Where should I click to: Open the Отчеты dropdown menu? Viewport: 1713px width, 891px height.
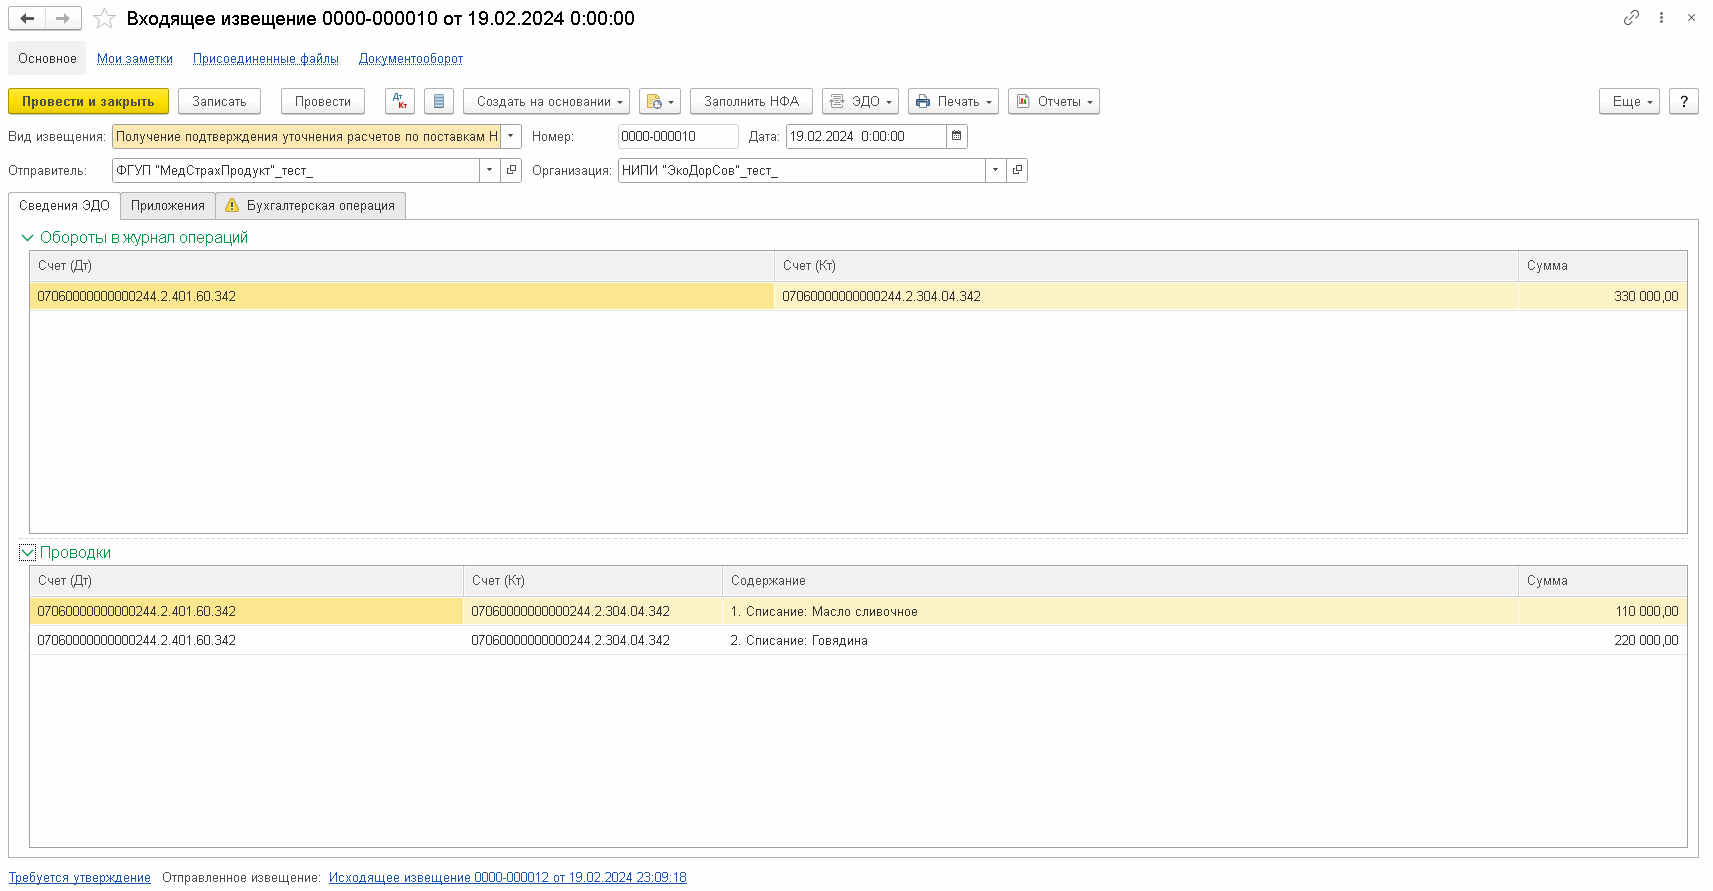click(1054, 101)
